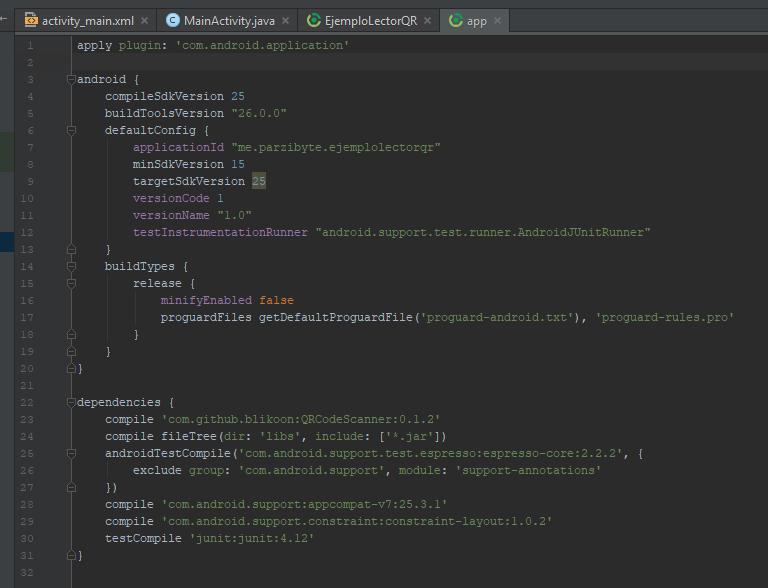The height and width of the screenshot is (588, 768).
Task: Close the activity_main.xml tab
Action: point(145,20)
